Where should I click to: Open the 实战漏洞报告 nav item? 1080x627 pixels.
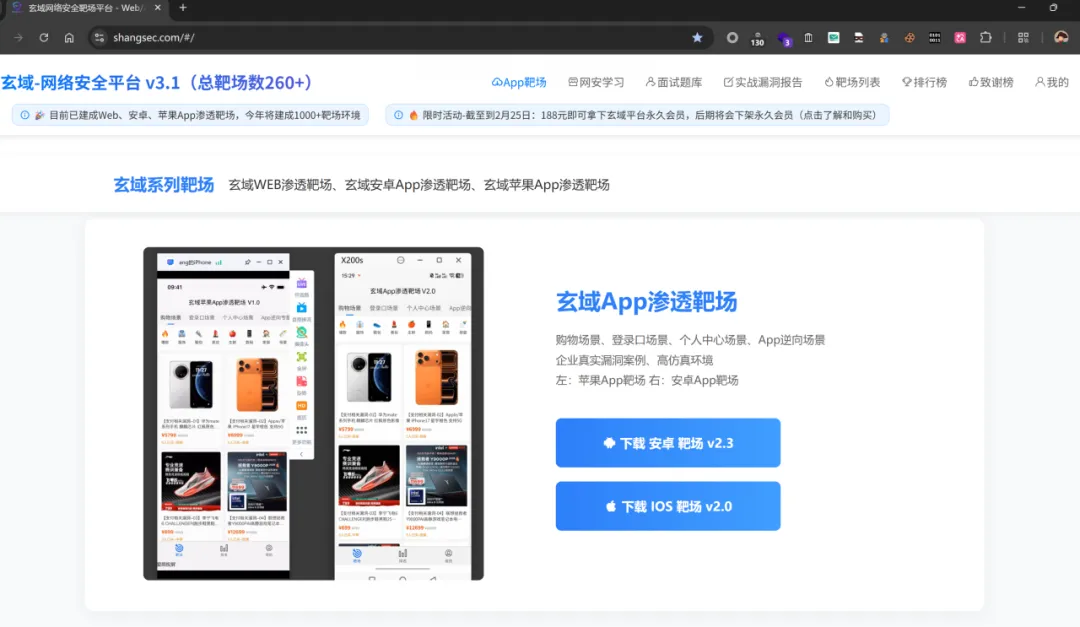point(762,82)
